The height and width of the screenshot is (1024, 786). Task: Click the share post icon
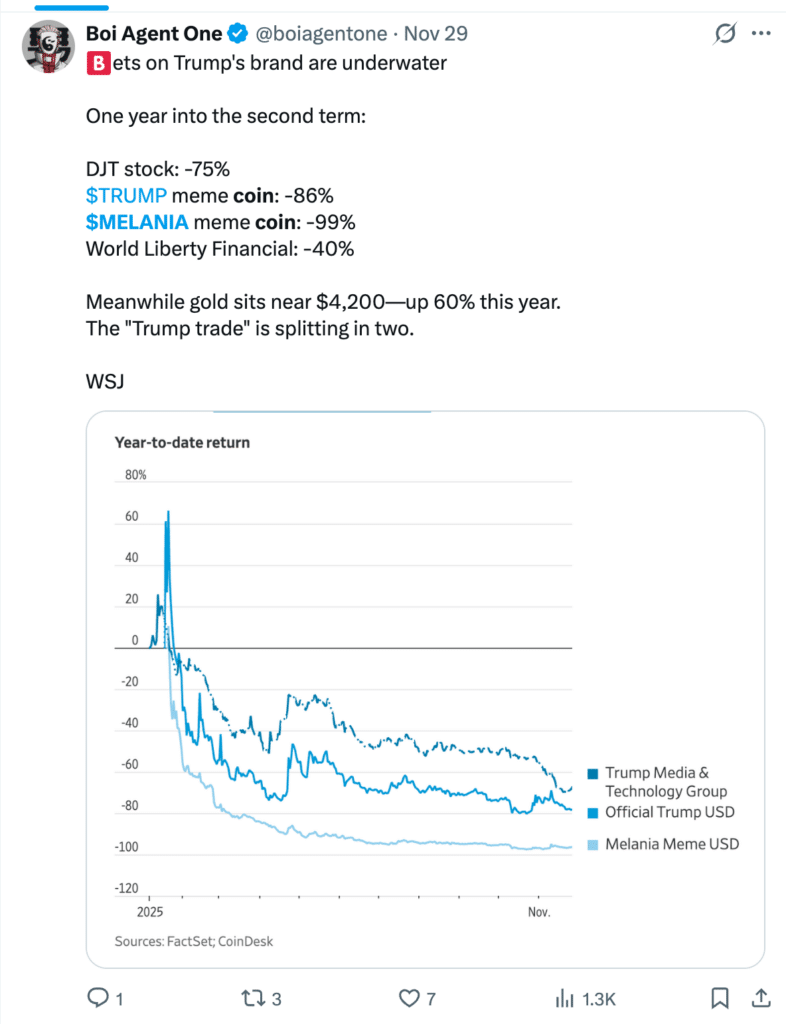pyautogui.click(x=759, y=997)
